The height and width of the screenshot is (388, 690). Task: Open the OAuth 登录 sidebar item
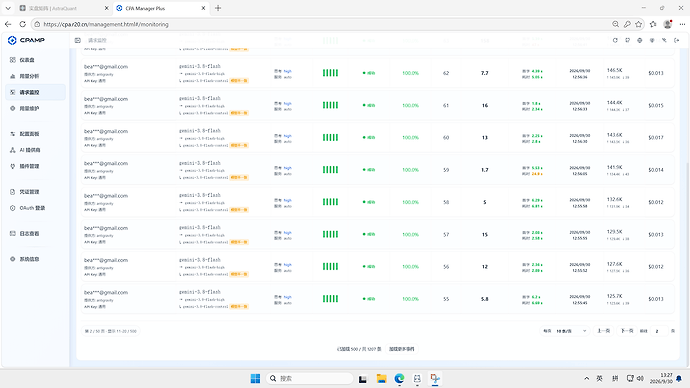35,208
